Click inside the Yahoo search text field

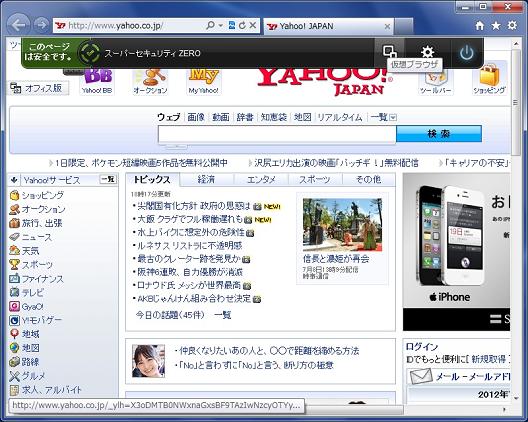click(277, 134)
